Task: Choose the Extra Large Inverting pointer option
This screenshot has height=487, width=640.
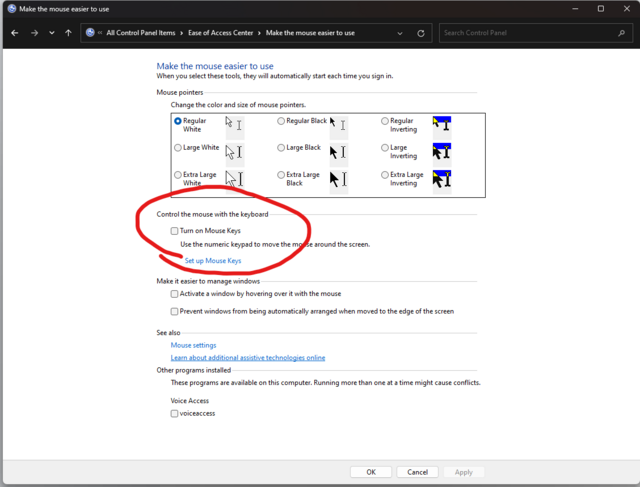Action: coord(385,175)
